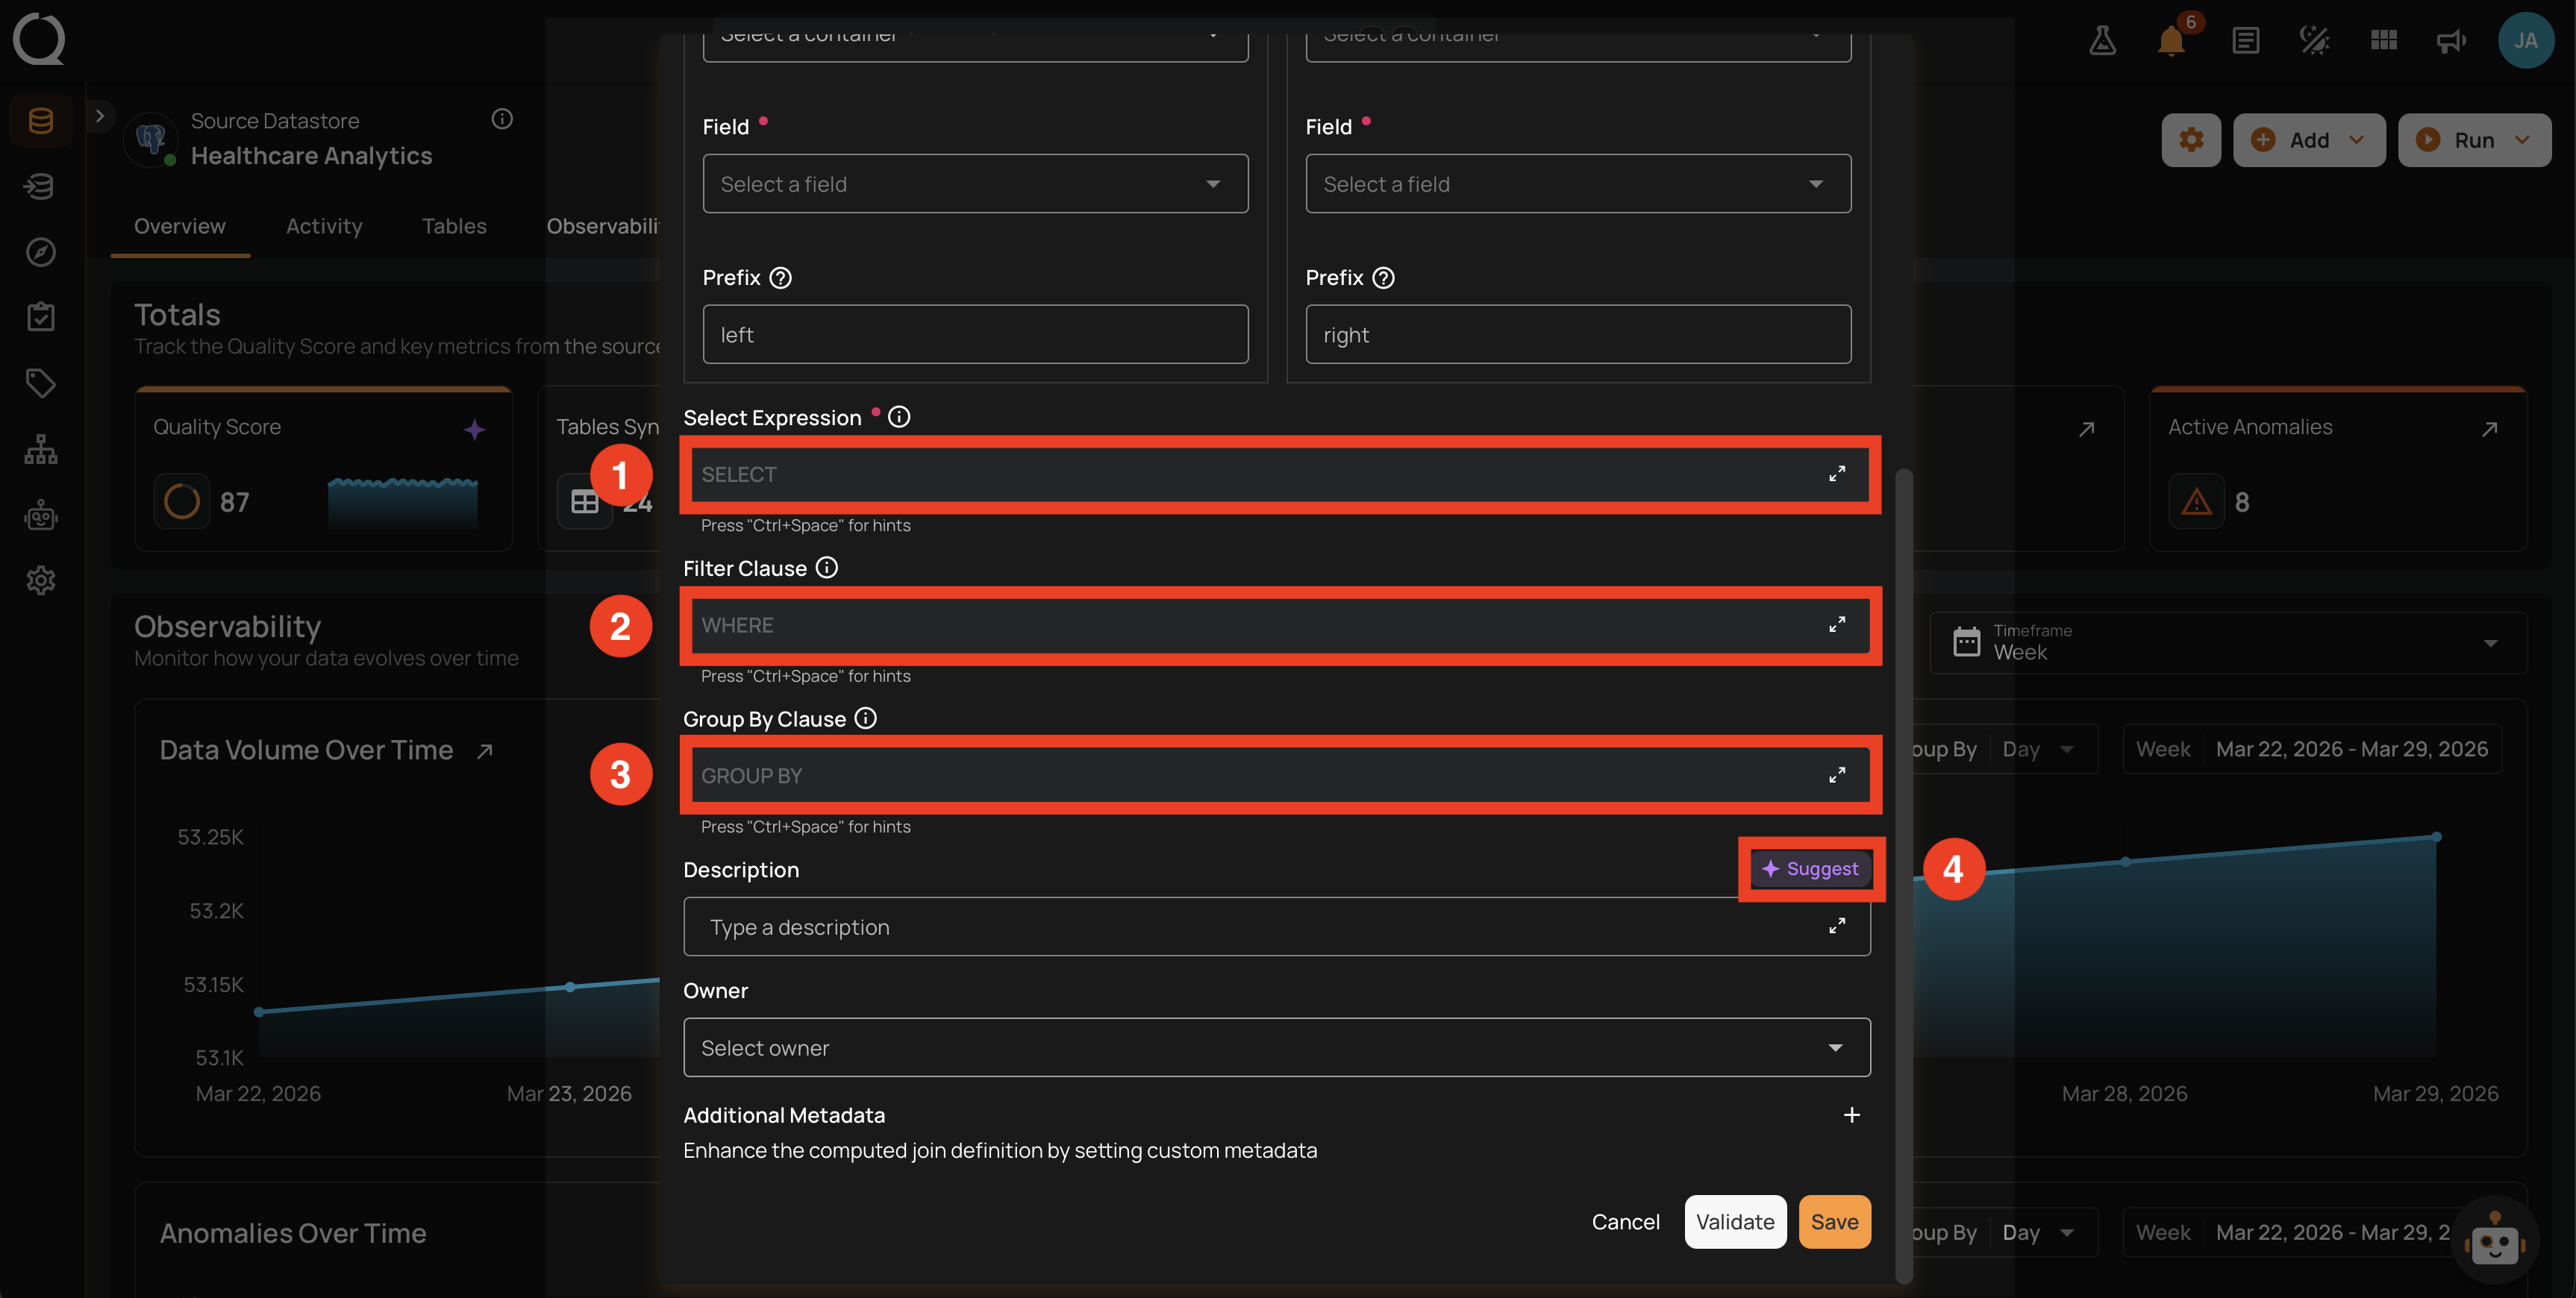
Task: Open the JA user avatar menu
Action: pos(2526,40)
